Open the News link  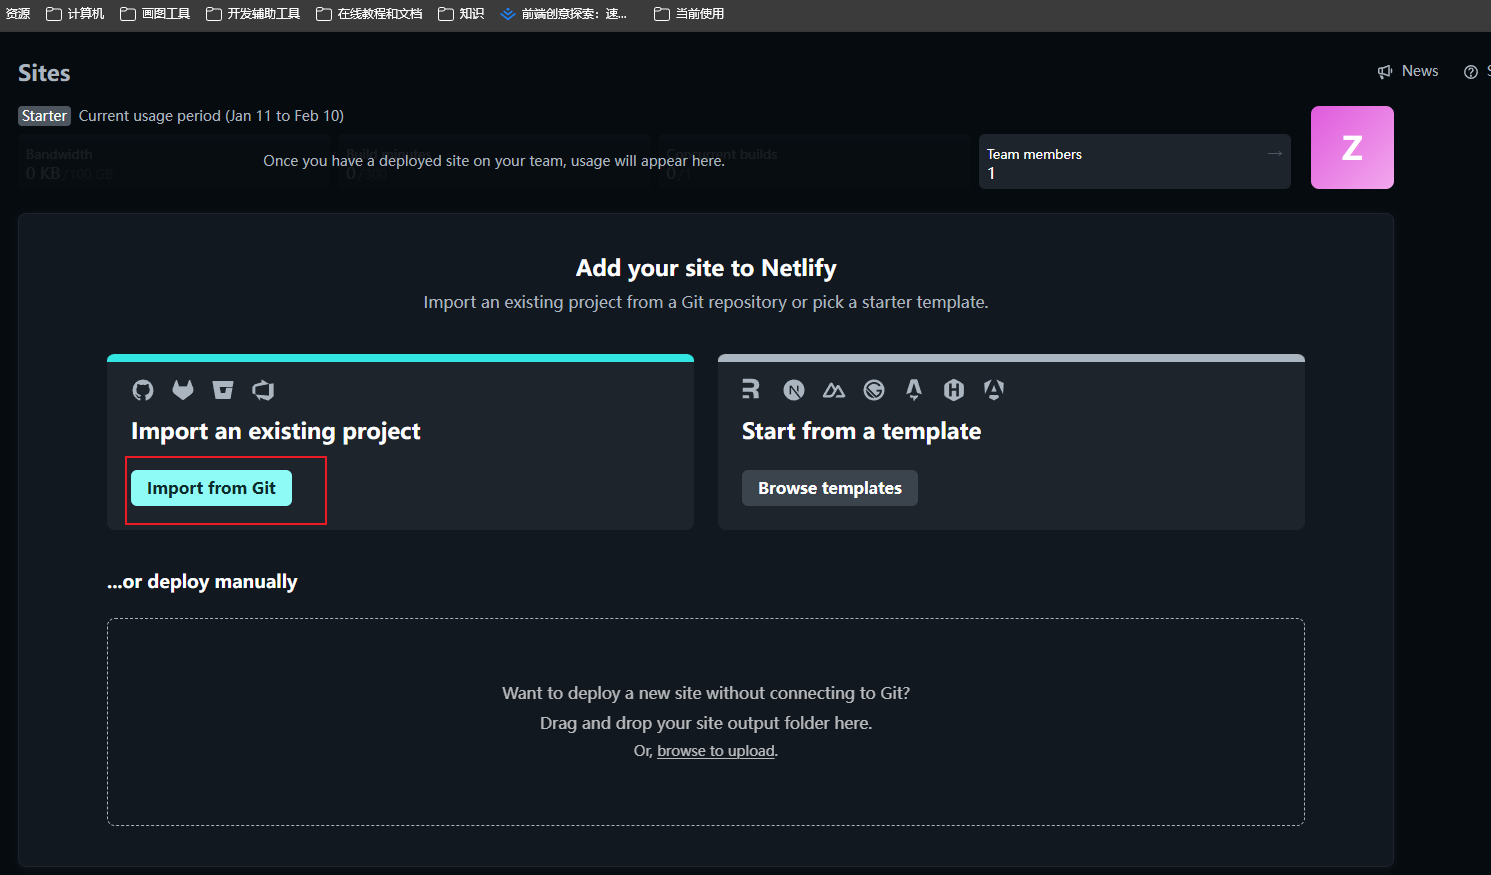(x=1408, y=71)
